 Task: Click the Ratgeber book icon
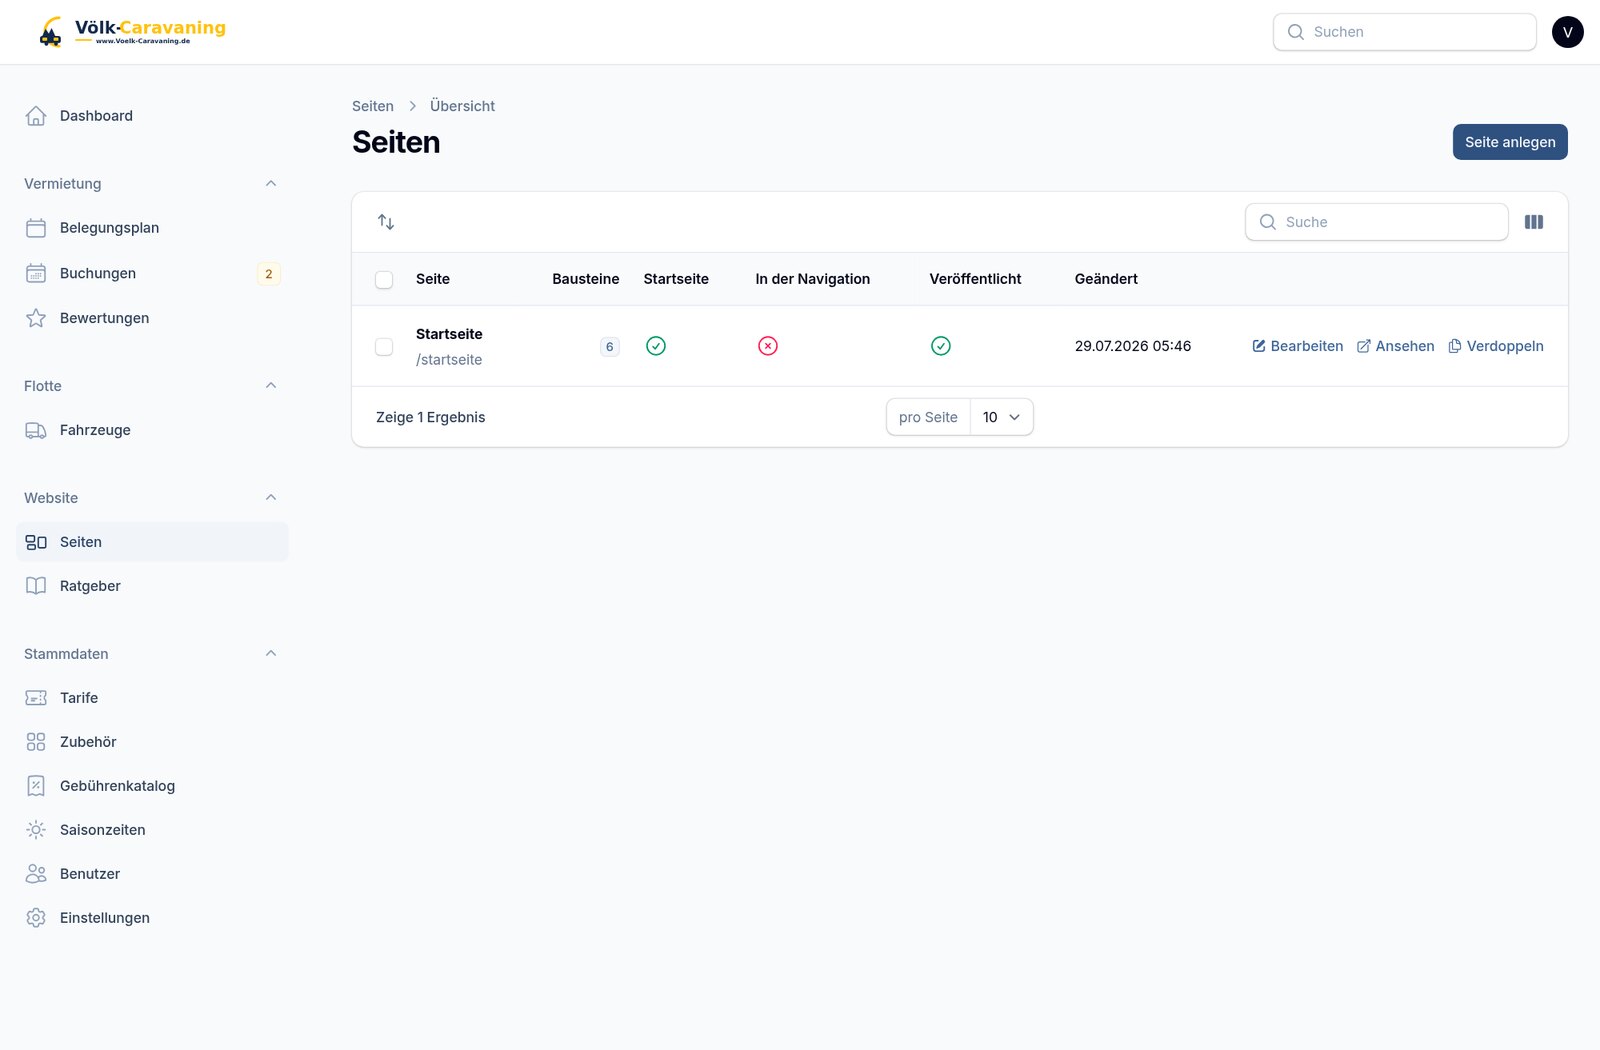coord(36,586)
